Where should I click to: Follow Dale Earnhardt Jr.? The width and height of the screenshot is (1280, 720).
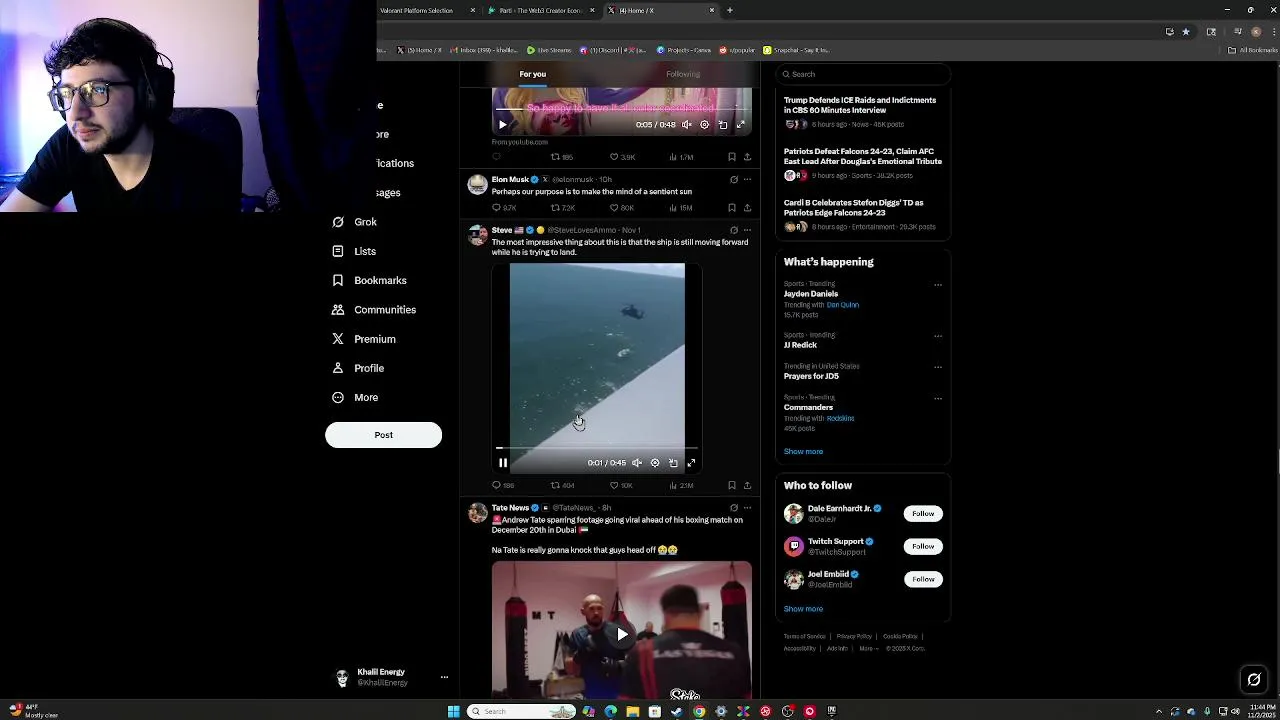(x=923, y=514)
